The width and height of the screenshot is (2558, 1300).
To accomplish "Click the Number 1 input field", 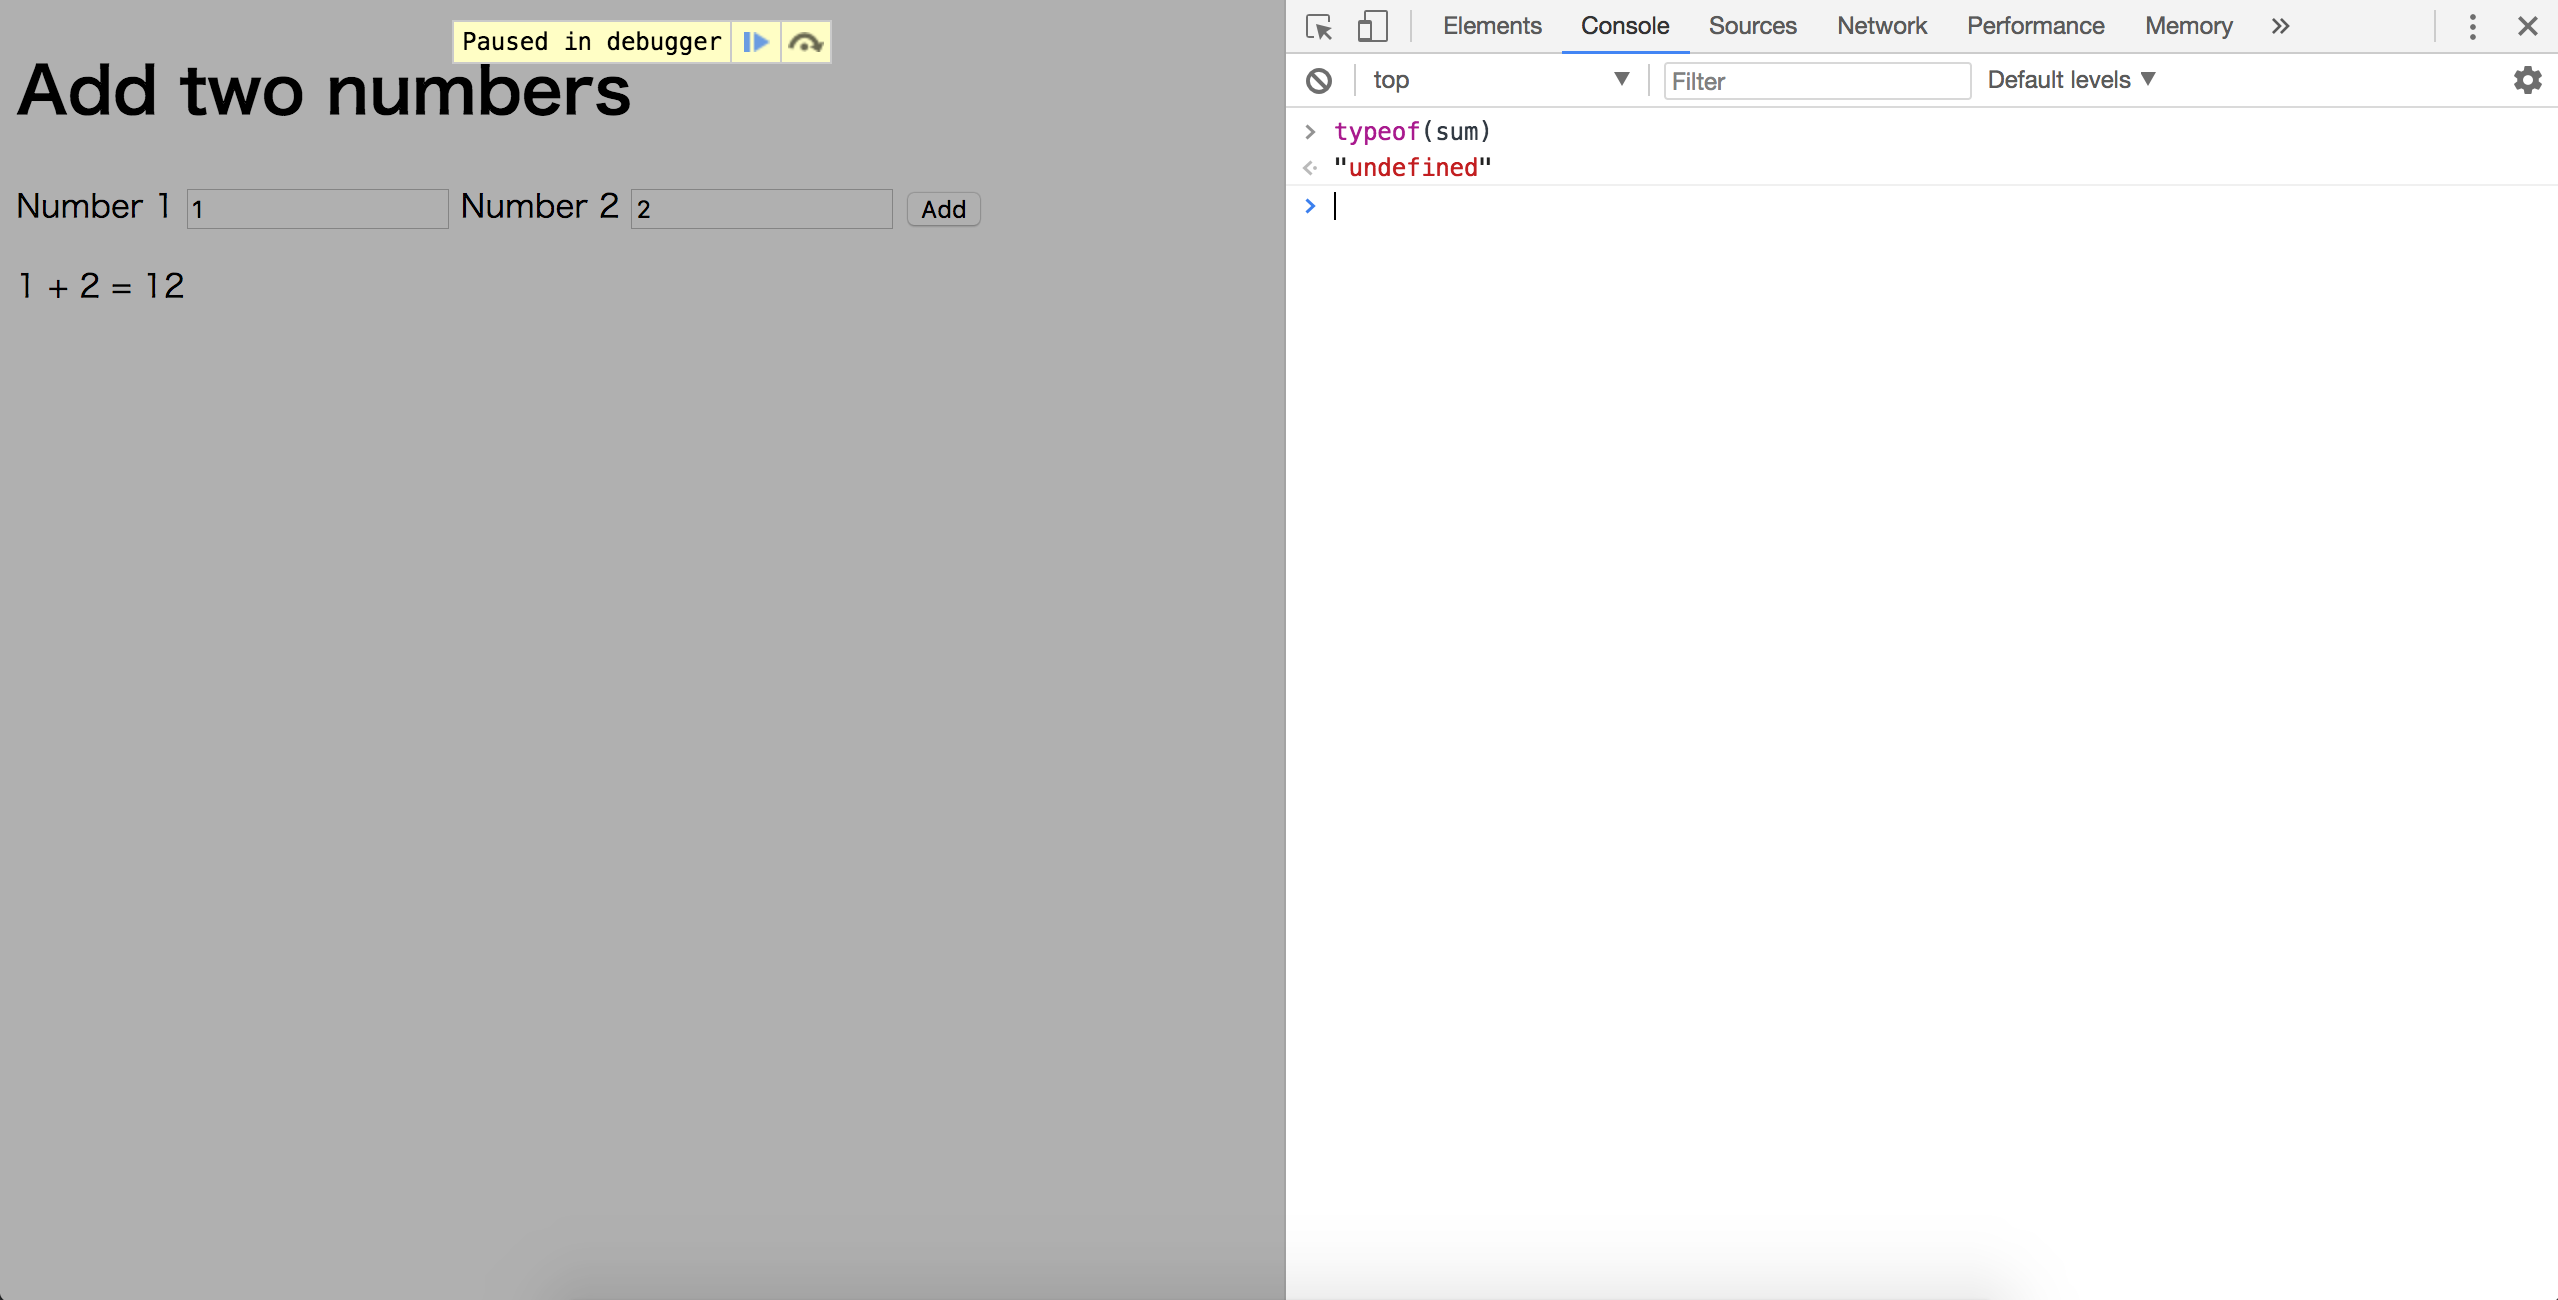I will tap(316, 209).
